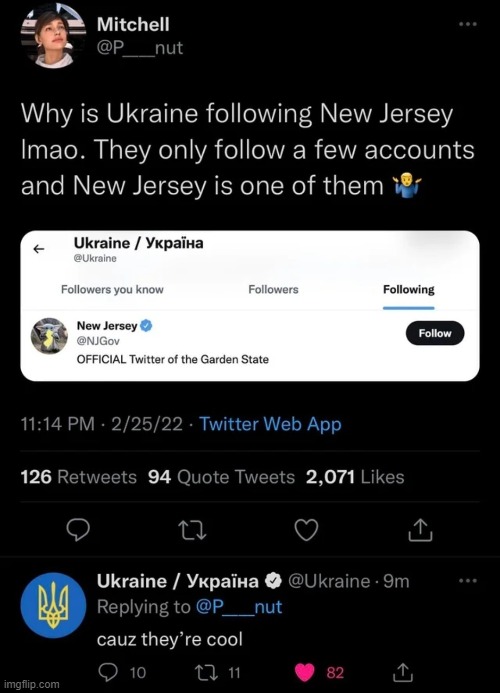Open the 94 Quote Tweets list
The height and width of the screenshot is (693, 500).
[x=221, y=477]
